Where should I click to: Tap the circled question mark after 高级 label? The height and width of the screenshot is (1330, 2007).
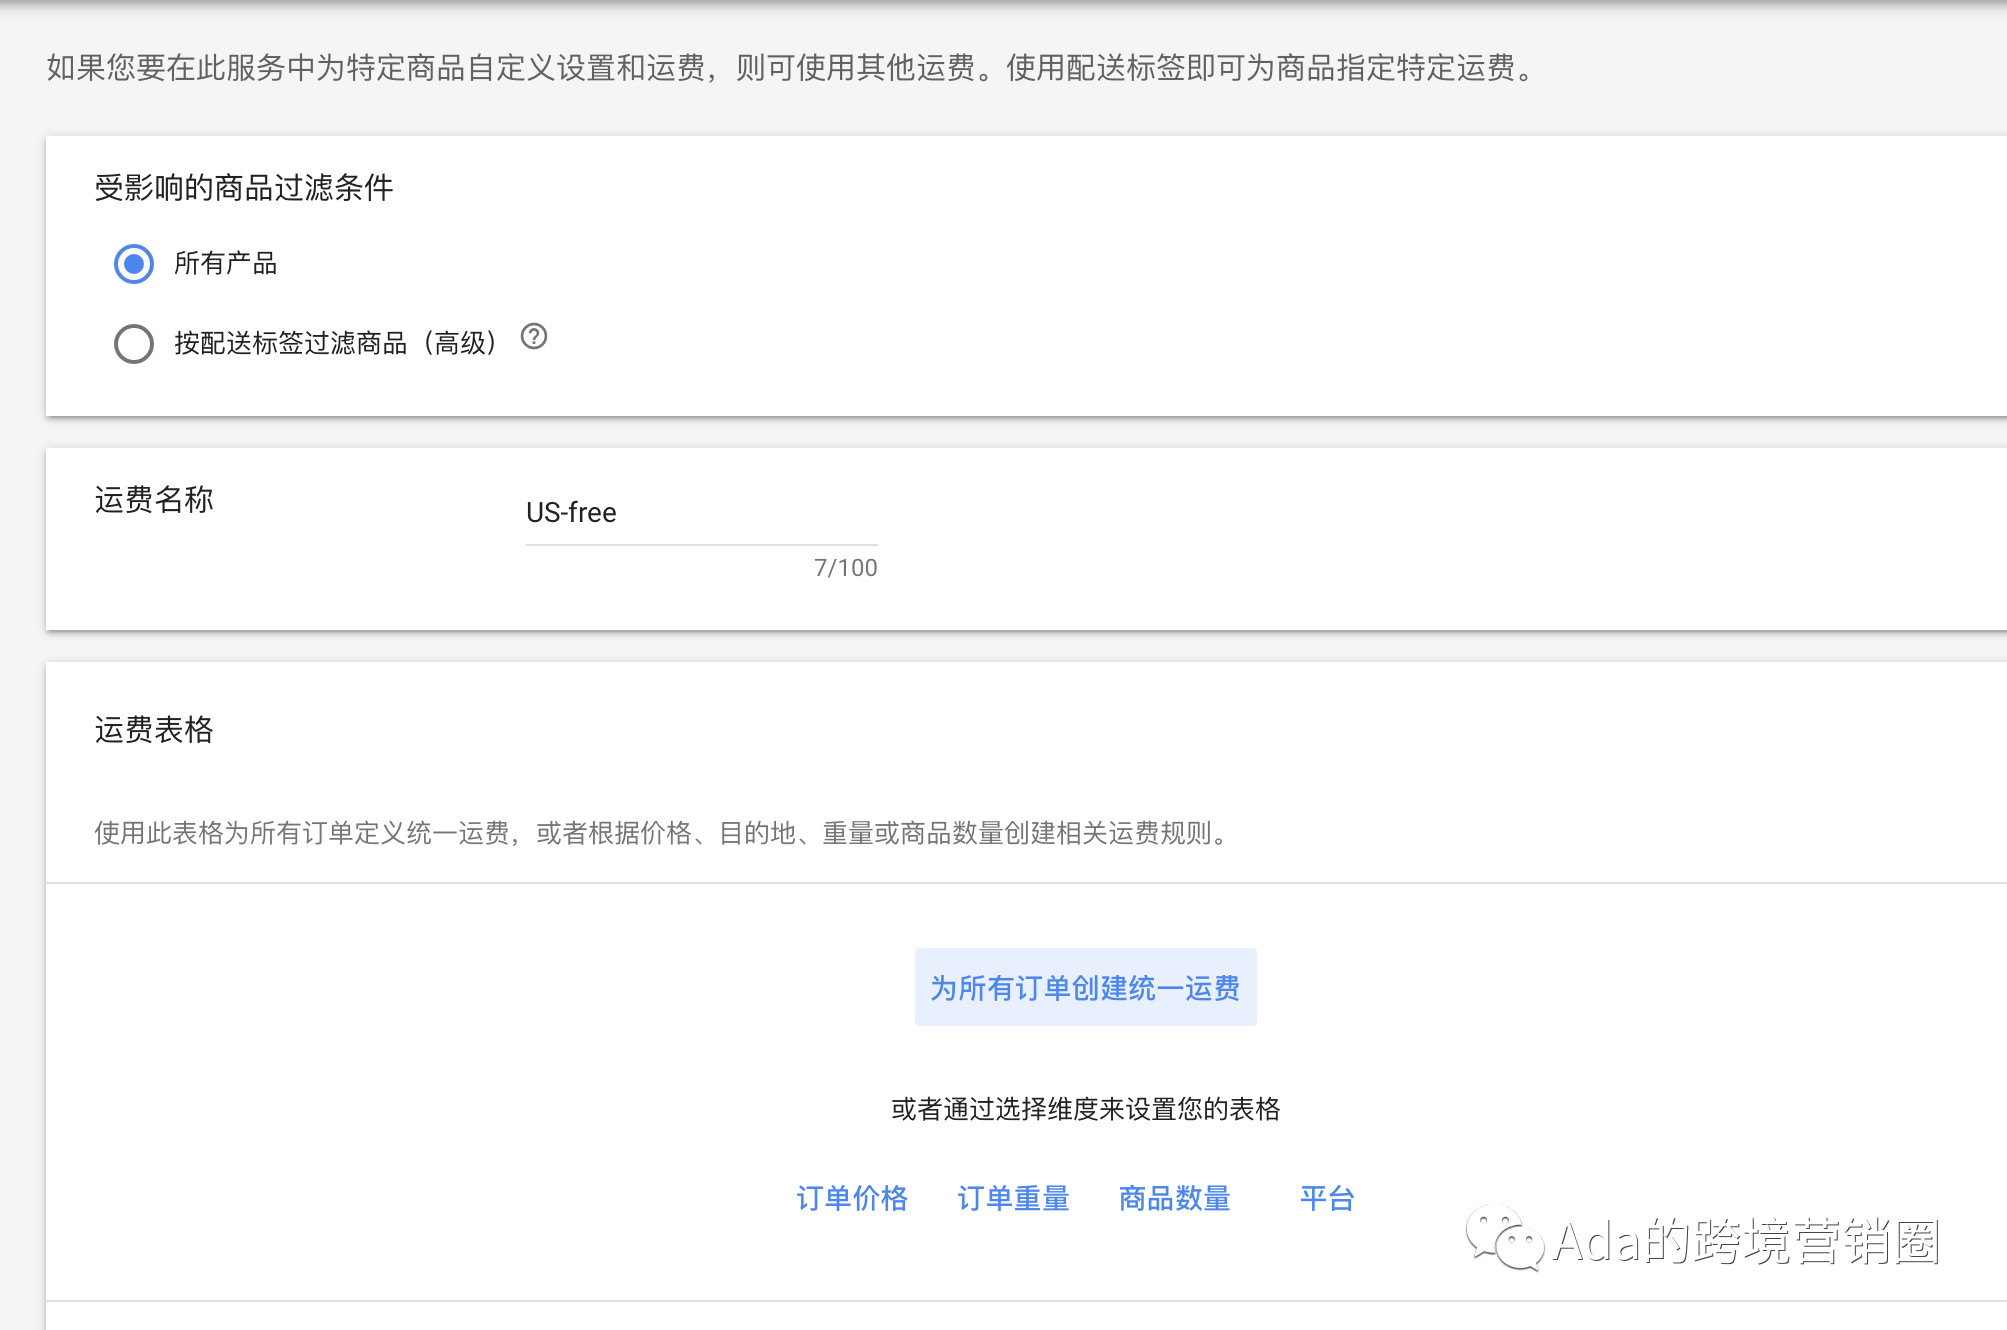(536, 339)
